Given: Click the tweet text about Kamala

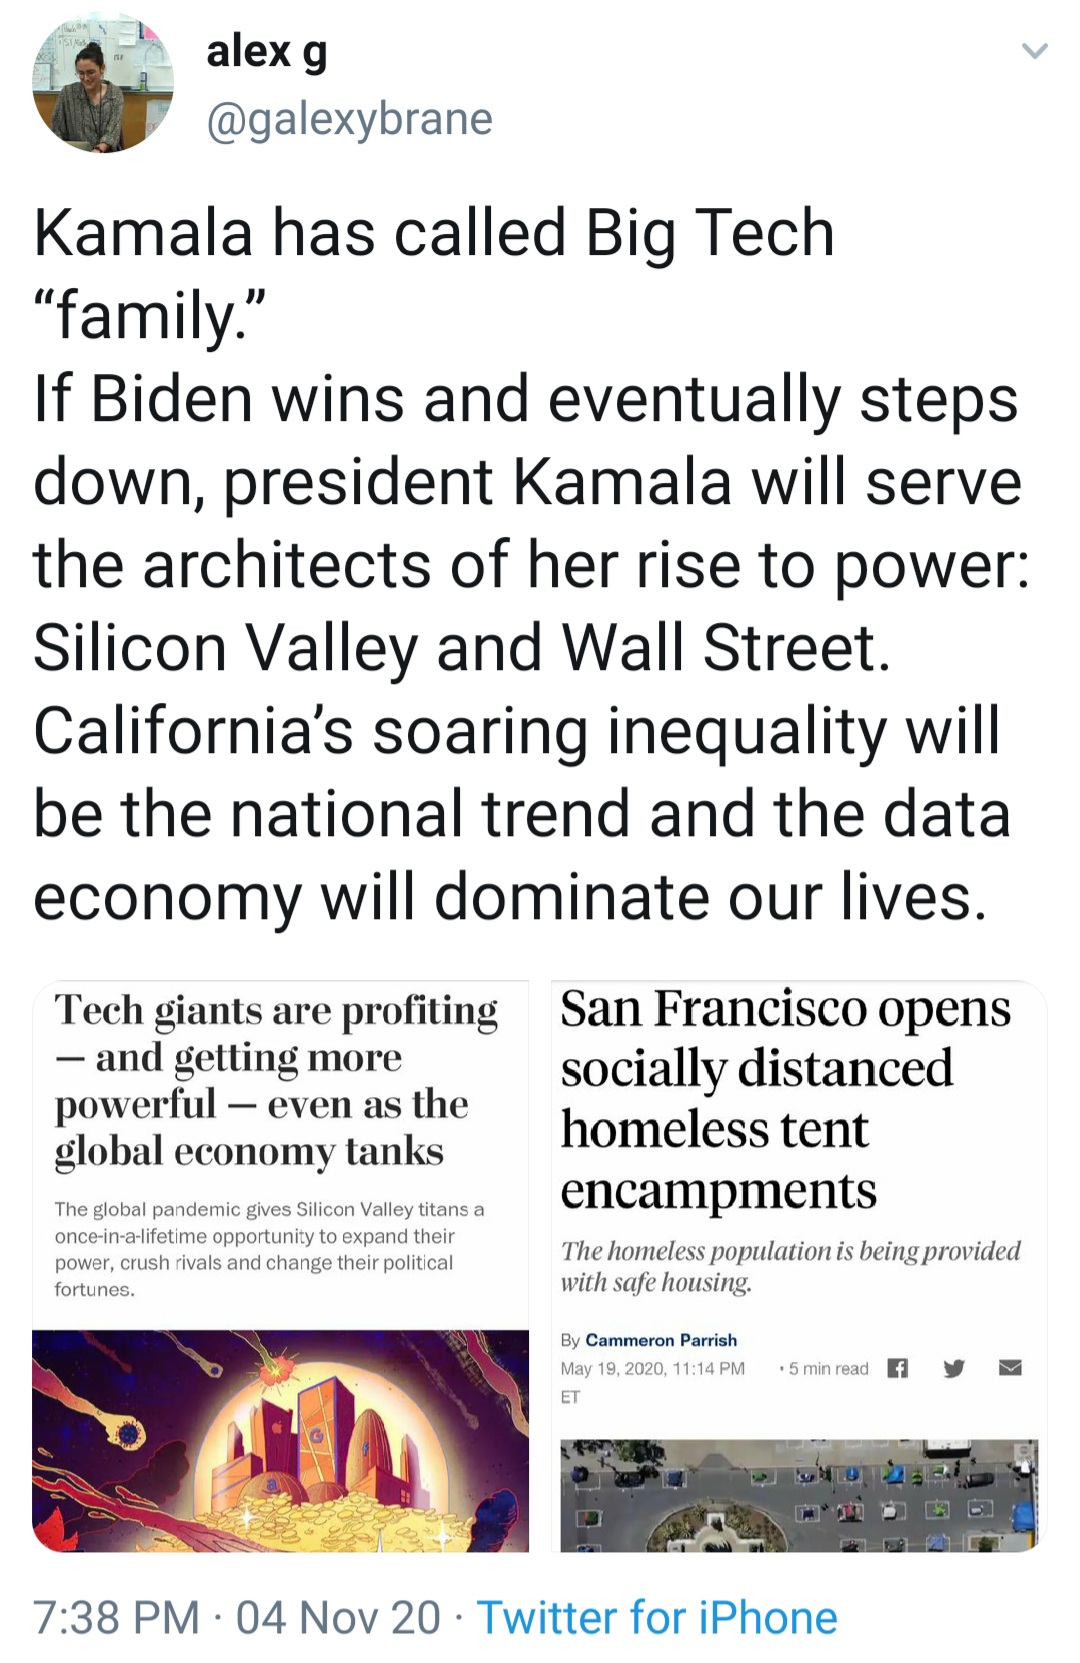Looking at the screenshot, I should (x=530, y=563).
